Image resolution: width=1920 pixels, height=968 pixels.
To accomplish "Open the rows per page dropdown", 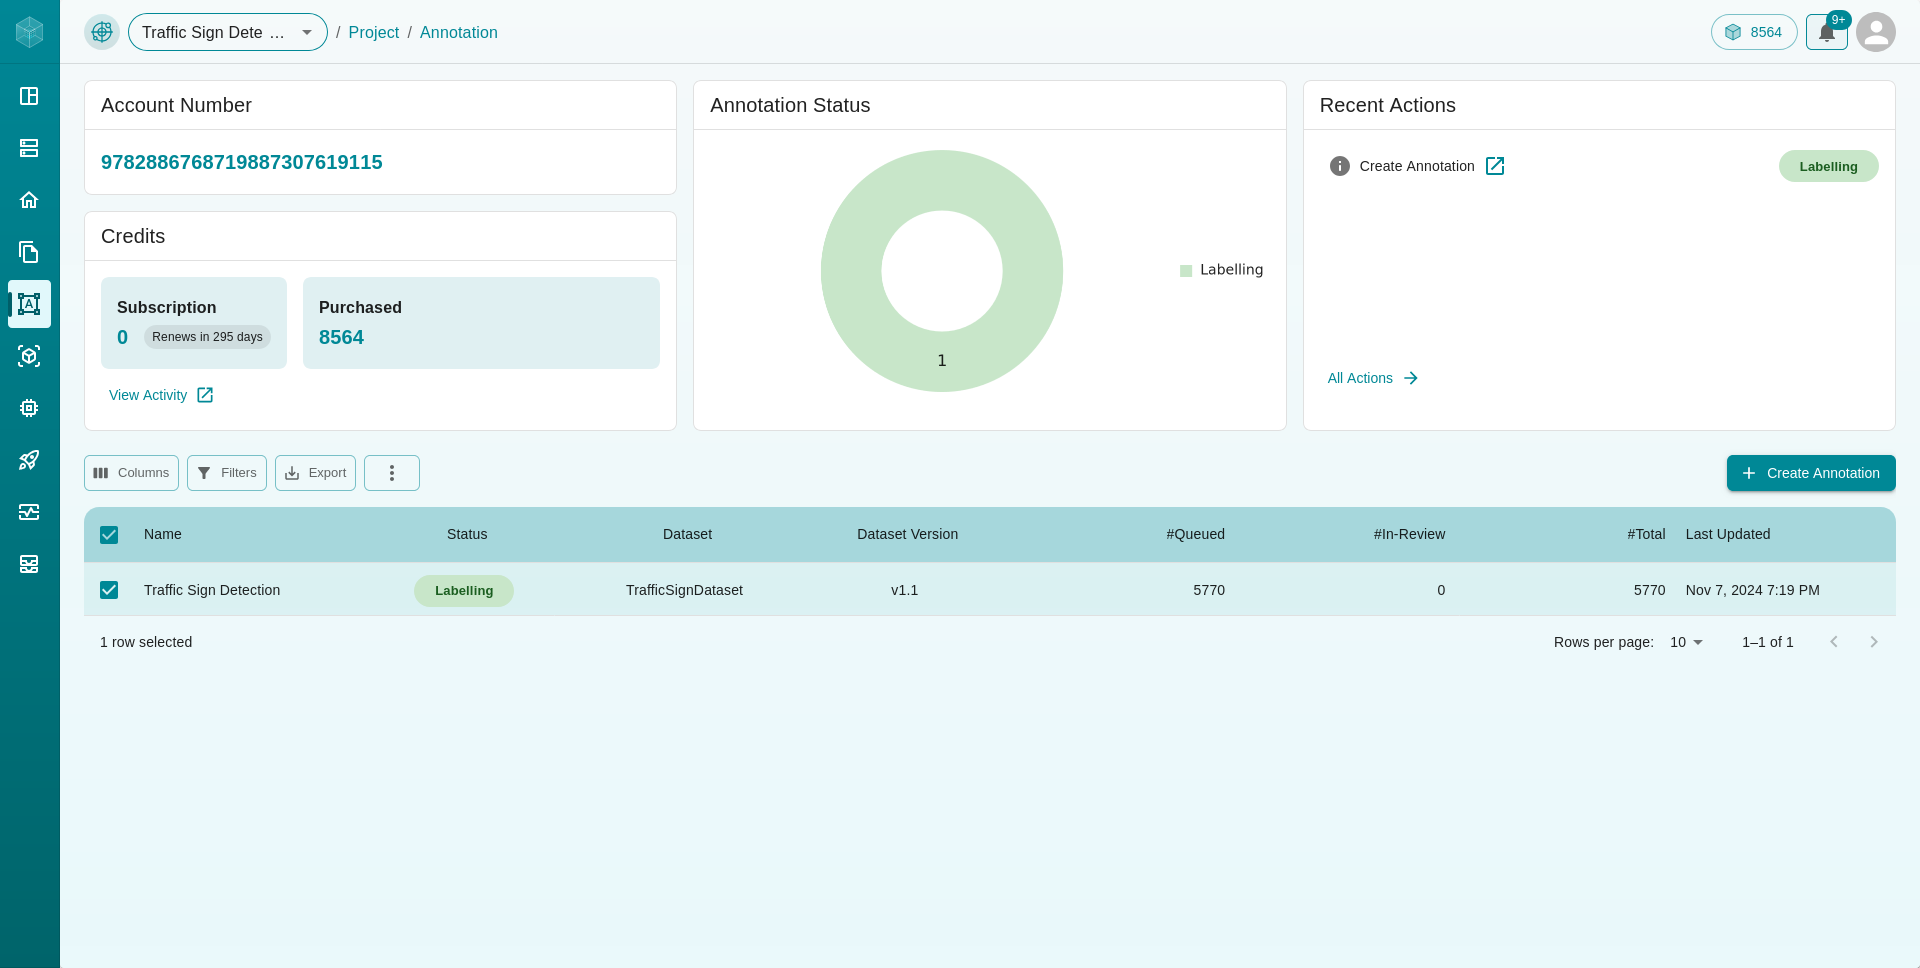I will [x=1686, y=642].
